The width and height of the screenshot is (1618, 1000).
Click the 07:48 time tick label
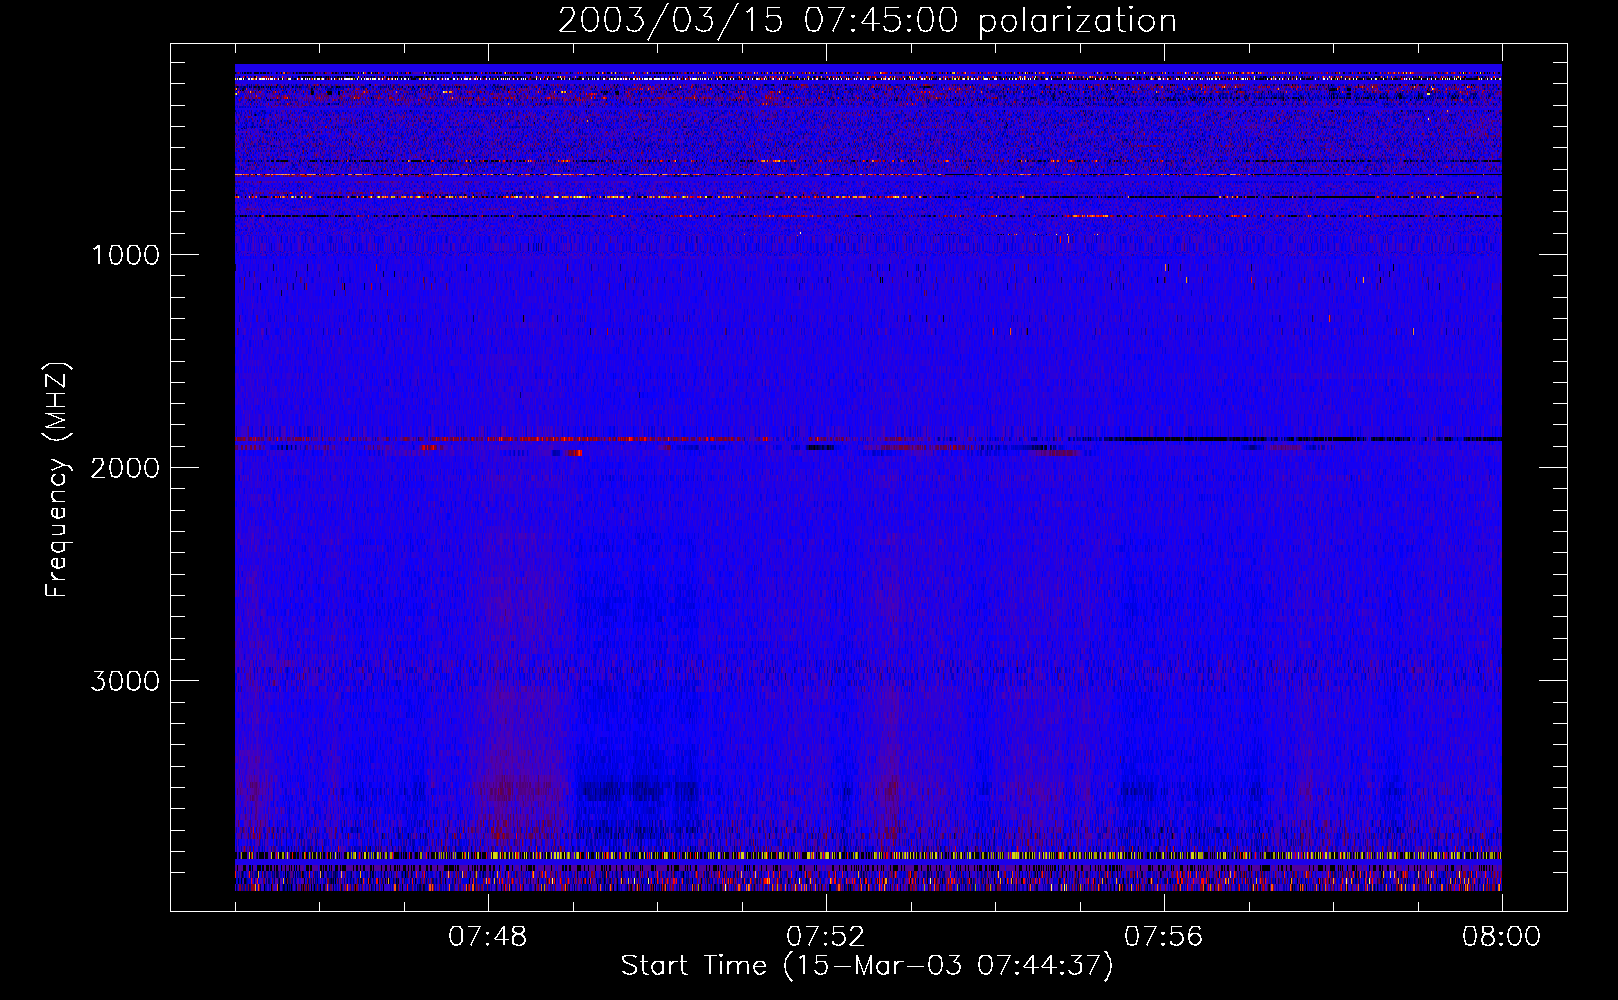pyautogui.click(x=488, y=937)
